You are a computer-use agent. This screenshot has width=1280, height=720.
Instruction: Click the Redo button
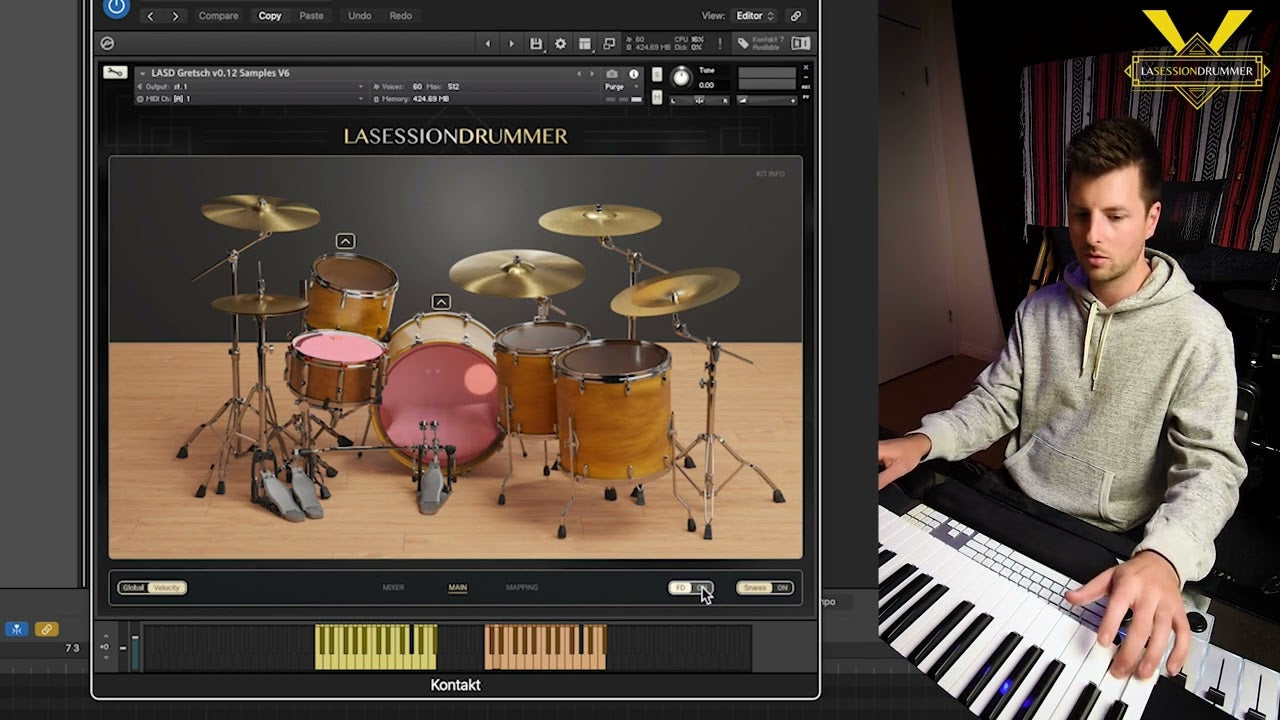pos(400,16)
